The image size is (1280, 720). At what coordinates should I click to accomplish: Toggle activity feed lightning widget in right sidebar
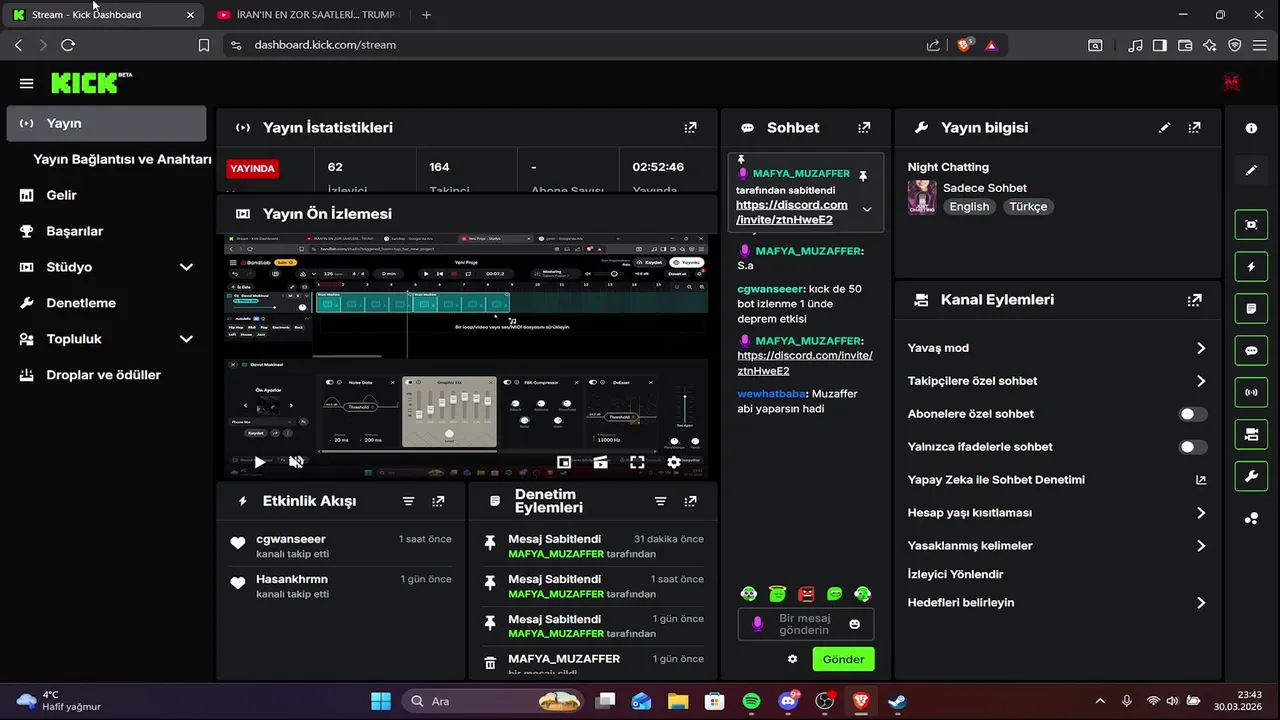1251,267
